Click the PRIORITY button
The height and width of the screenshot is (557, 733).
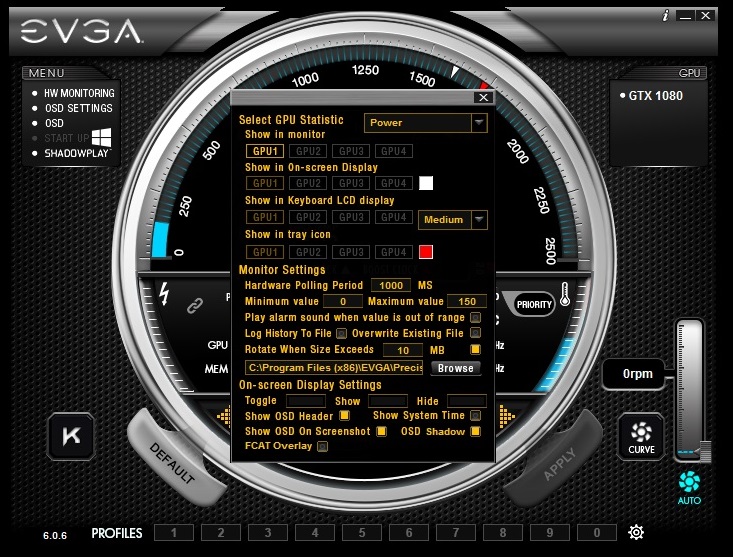click(534, 305)
